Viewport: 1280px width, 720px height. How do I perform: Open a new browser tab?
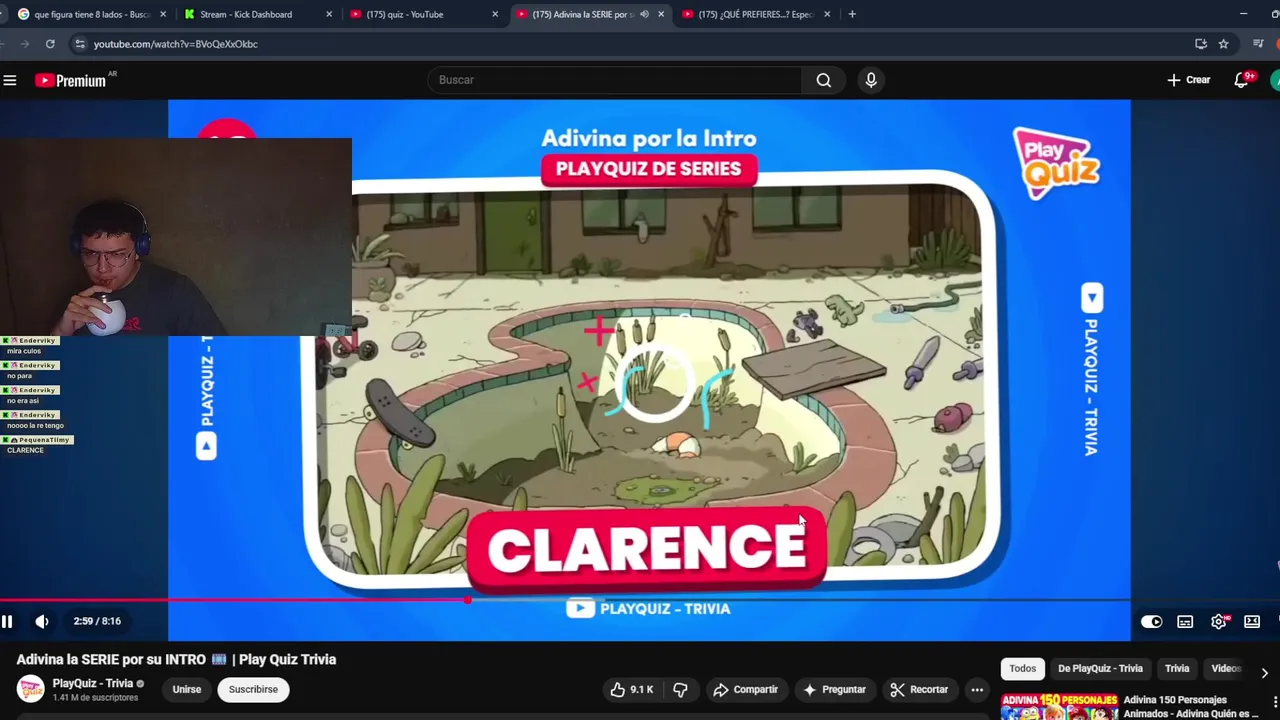click(852, 14)
